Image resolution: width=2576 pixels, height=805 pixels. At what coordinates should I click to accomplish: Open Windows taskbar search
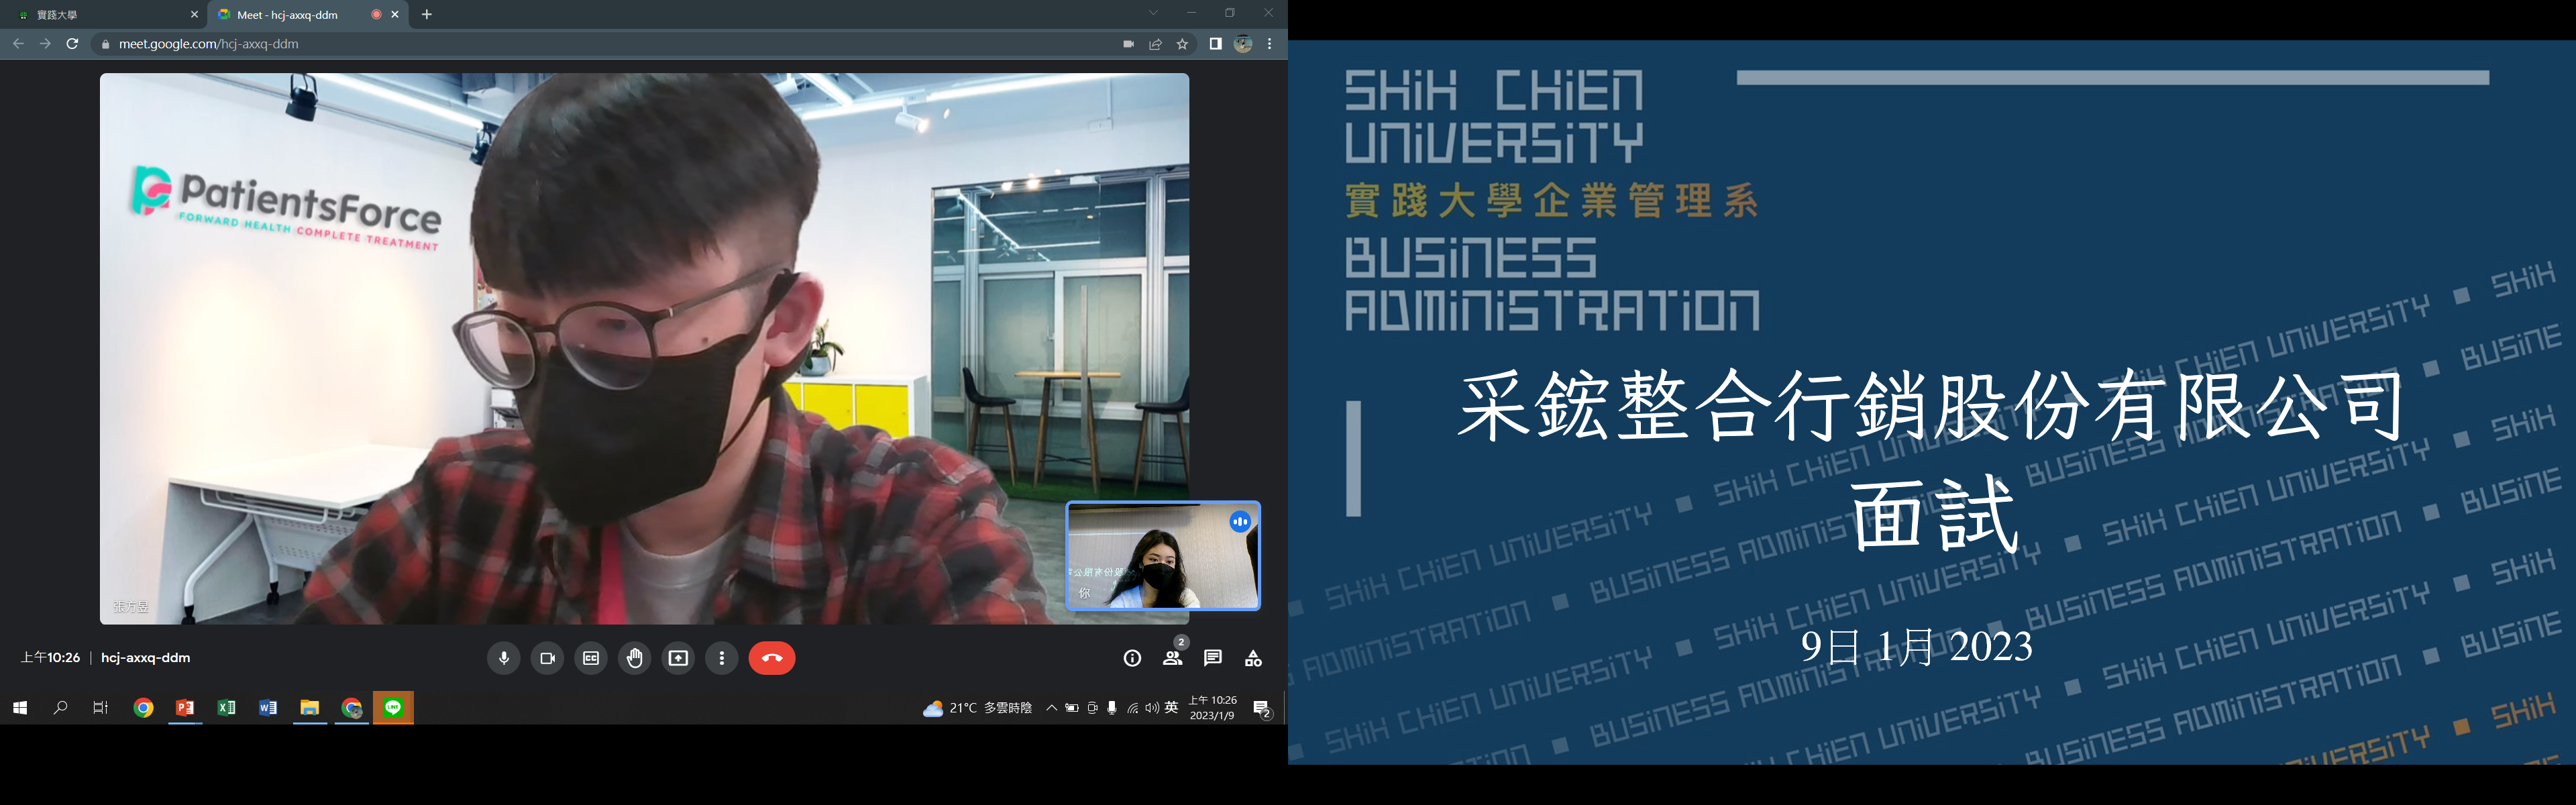(60, 708)
